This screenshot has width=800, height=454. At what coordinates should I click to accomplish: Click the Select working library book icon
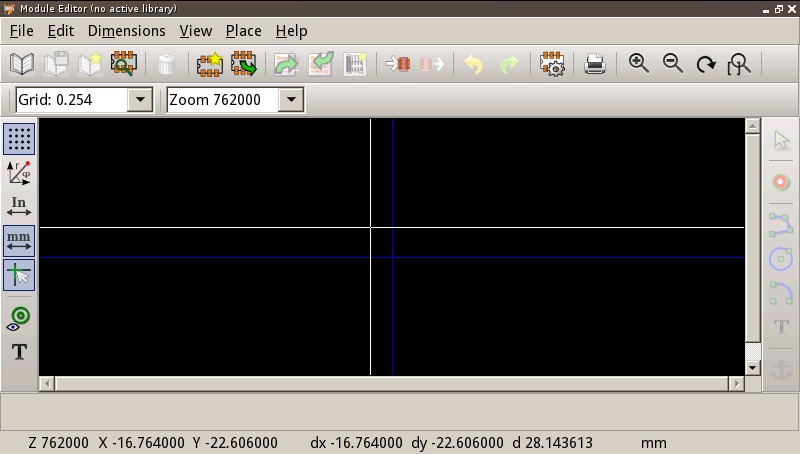[22, 64]
